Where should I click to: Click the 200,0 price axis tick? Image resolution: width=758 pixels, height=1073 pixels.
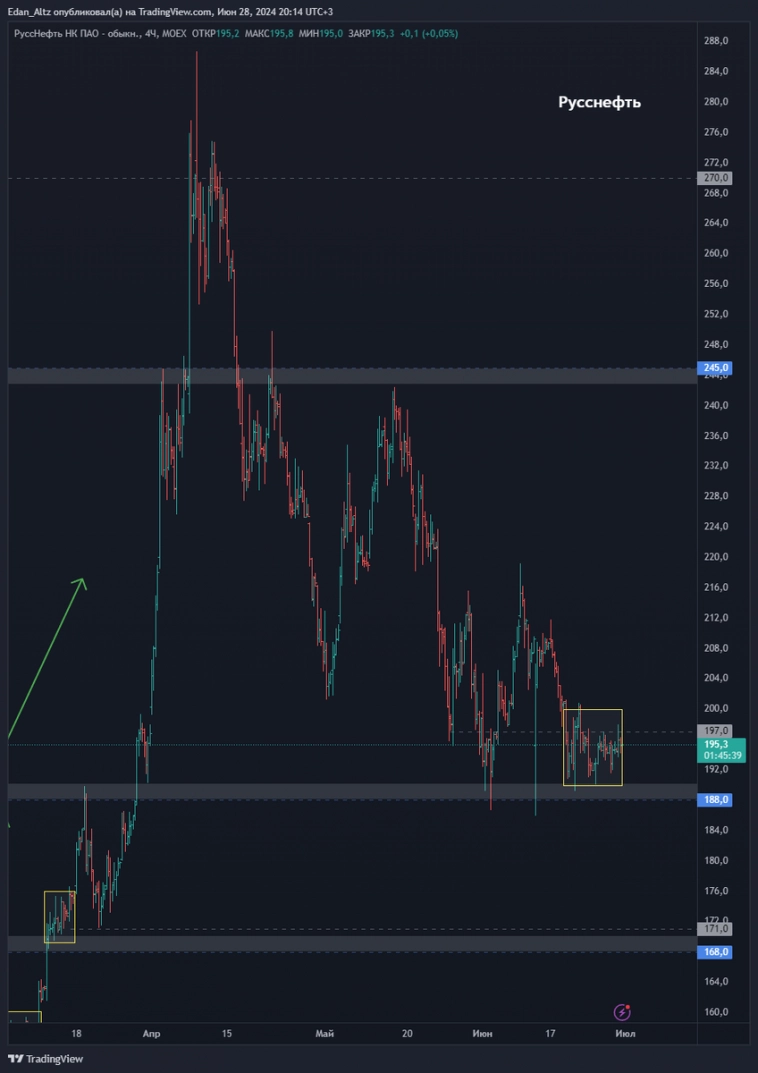714,708
